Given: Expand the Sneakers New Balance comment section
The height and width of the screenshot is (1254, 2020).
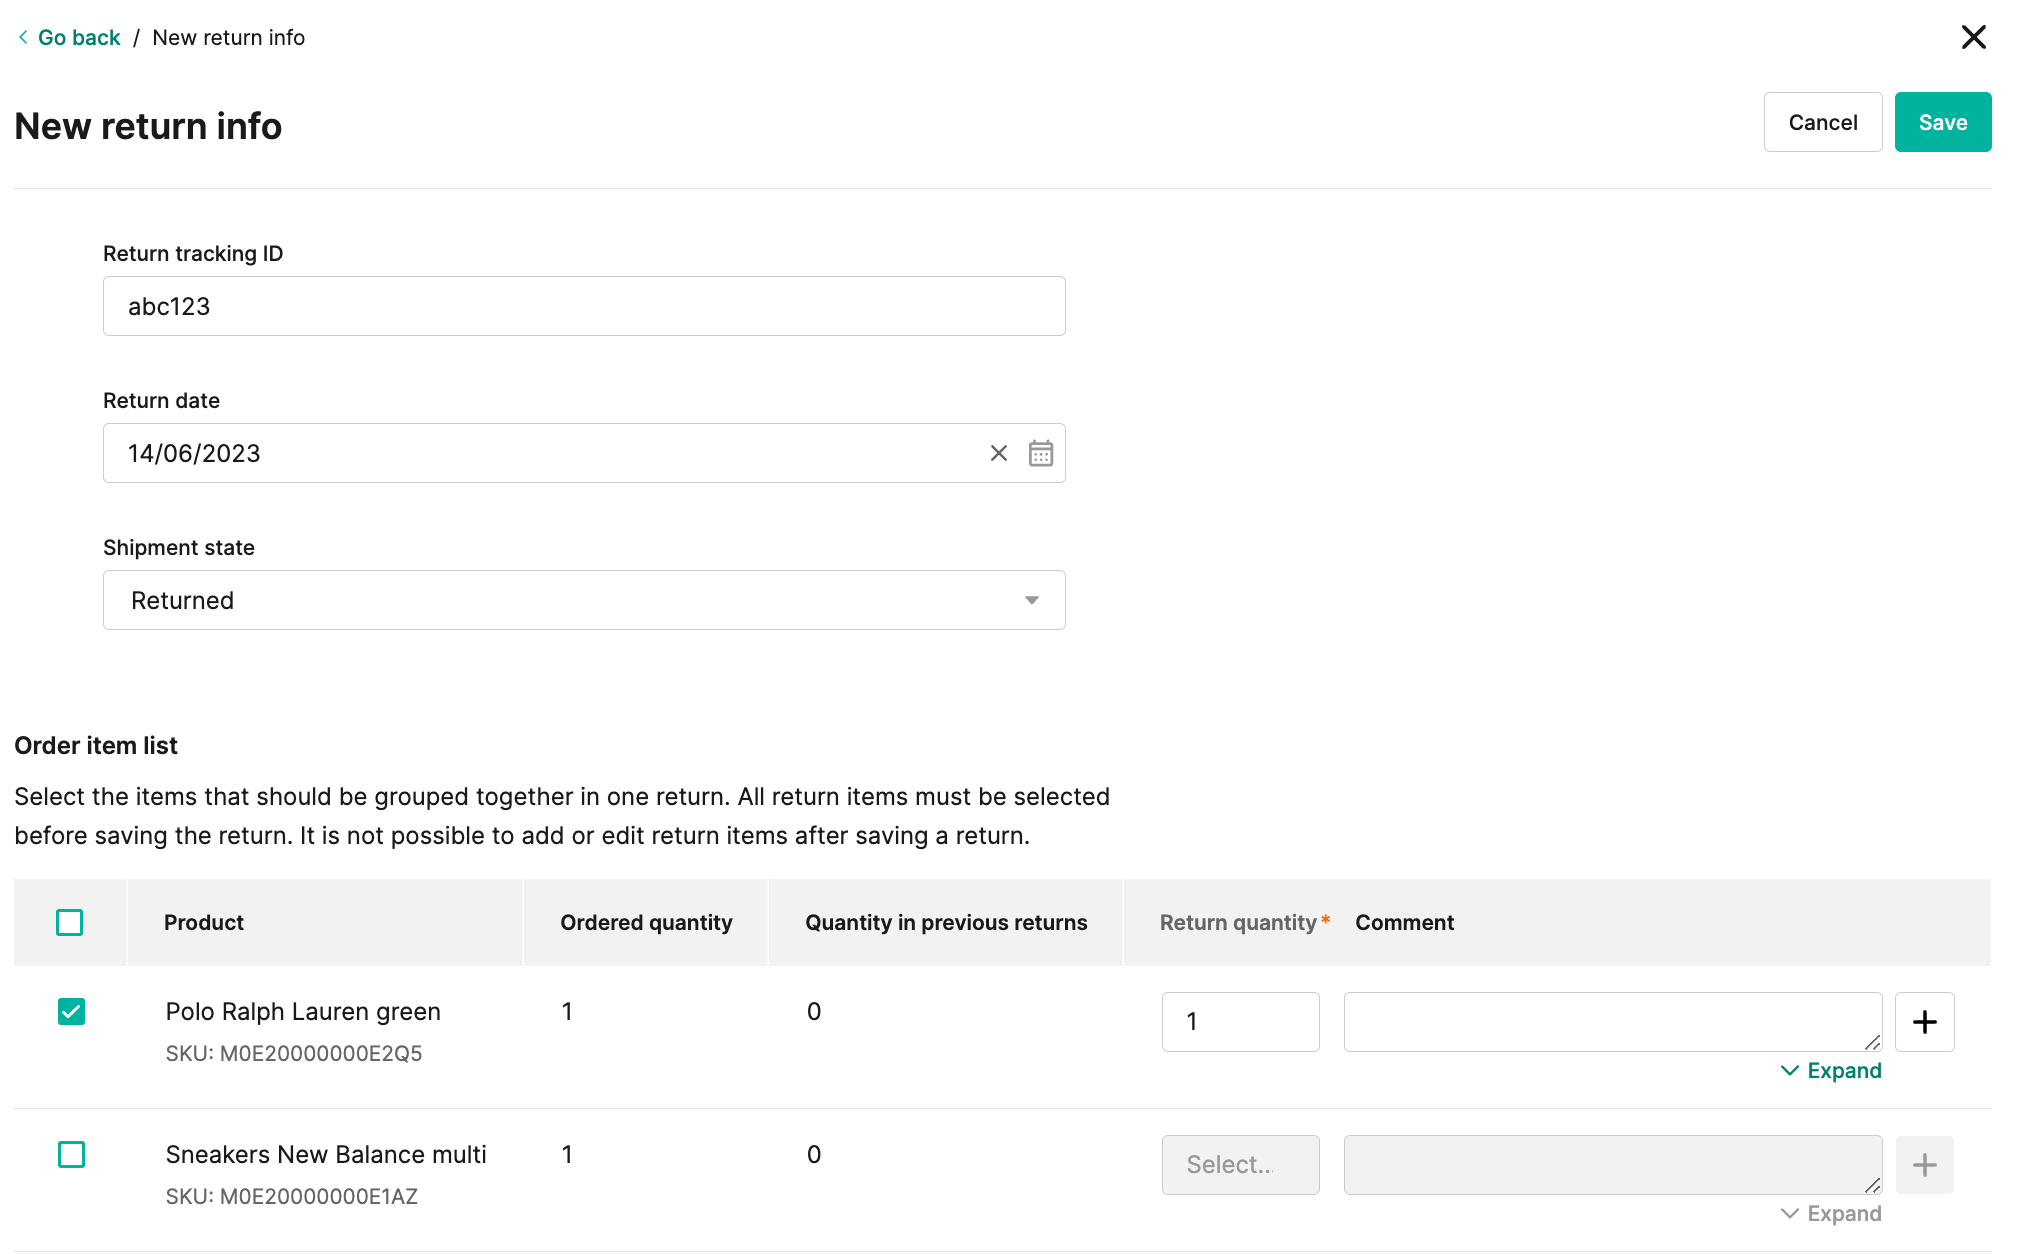Looking at the screenshot, I should point(1831,1213).
